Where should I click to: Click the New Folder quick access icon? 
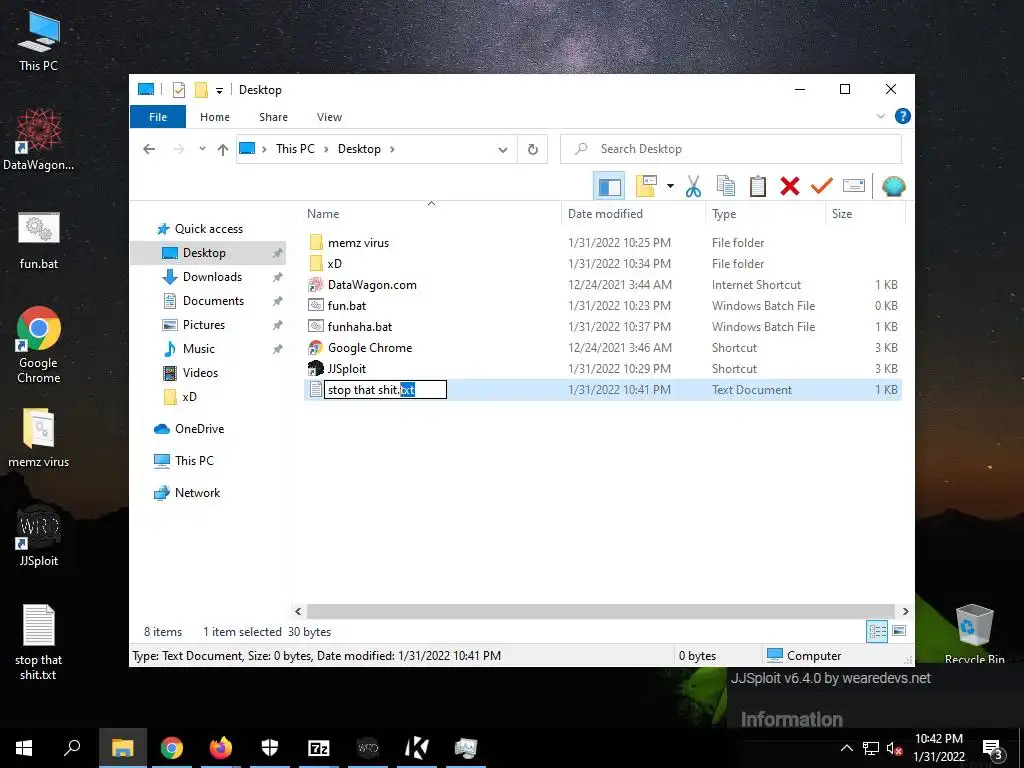coord(201,90)
